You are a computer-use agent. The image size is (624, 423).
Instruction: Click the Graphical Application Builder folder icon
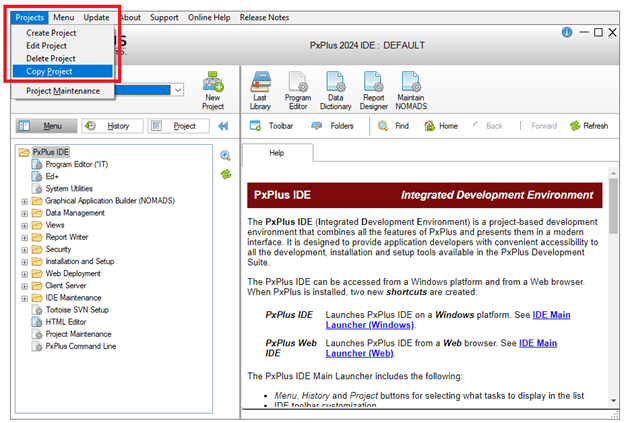tap(37, 201)
